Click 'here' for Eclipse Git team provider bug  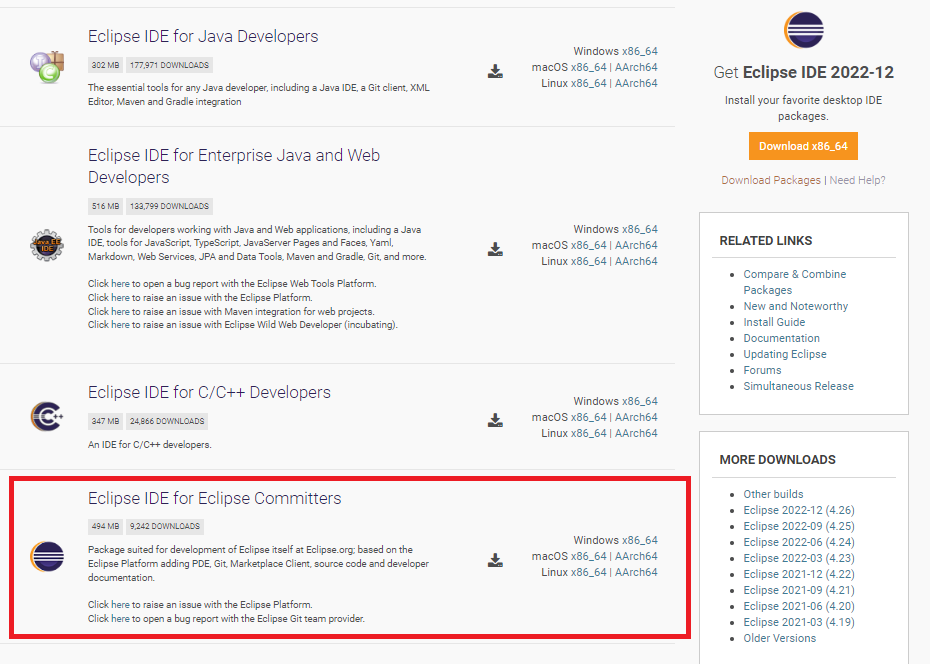pos(120,618)
